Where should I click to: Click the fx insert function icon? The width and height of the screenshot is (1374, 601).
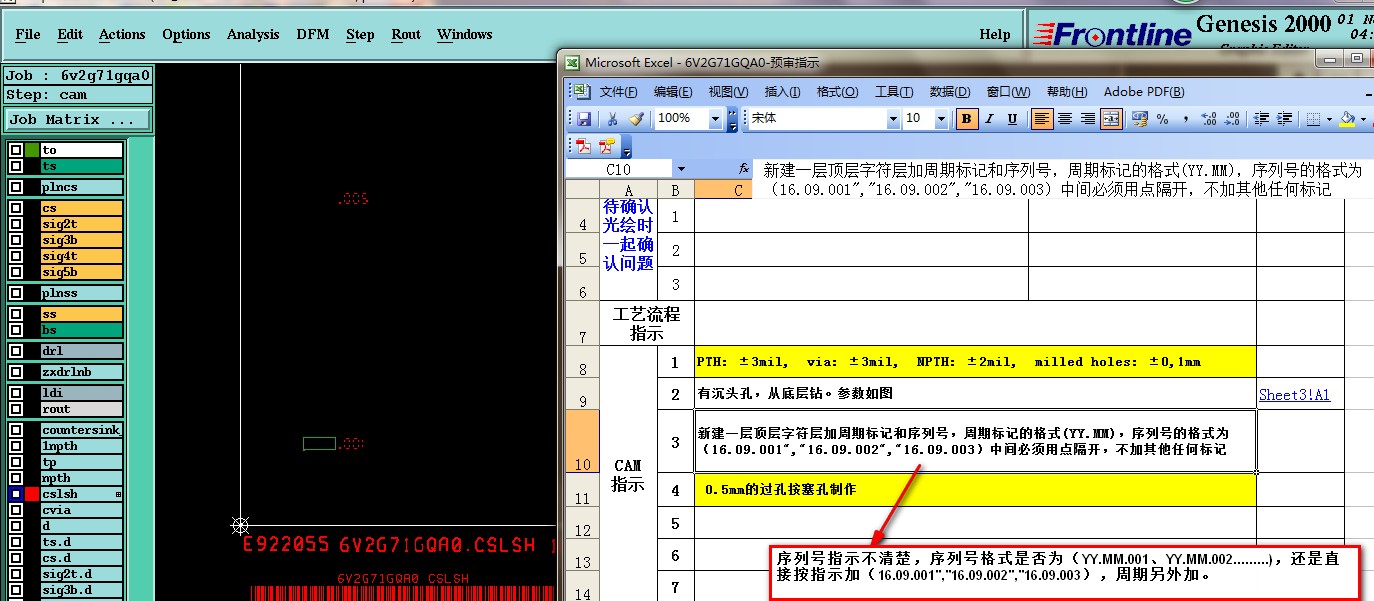click(x=743, y=169)
